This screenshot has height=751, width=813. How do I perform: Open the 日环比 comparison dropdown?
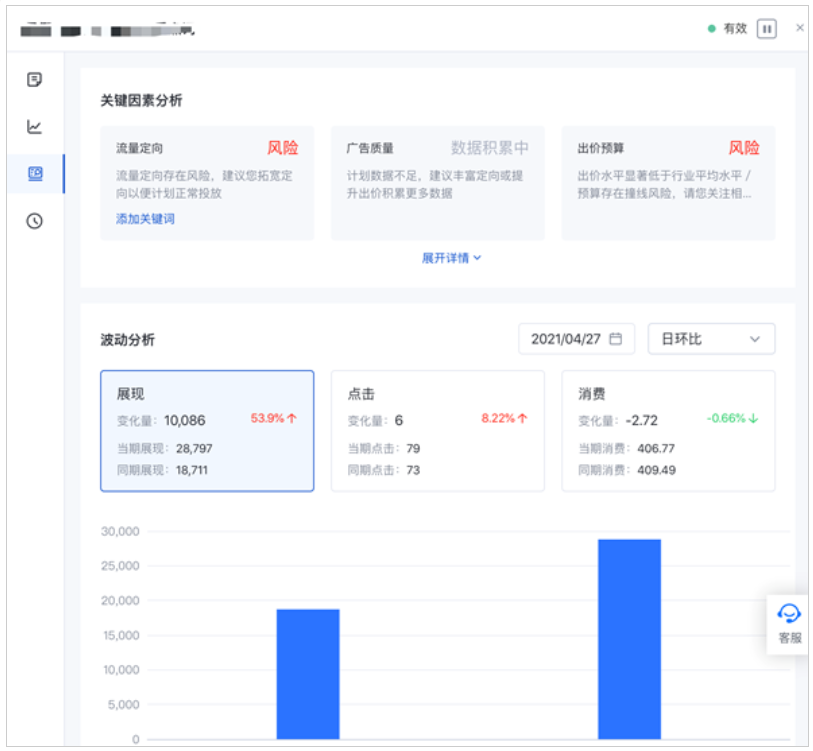click(x=711, y=338)
